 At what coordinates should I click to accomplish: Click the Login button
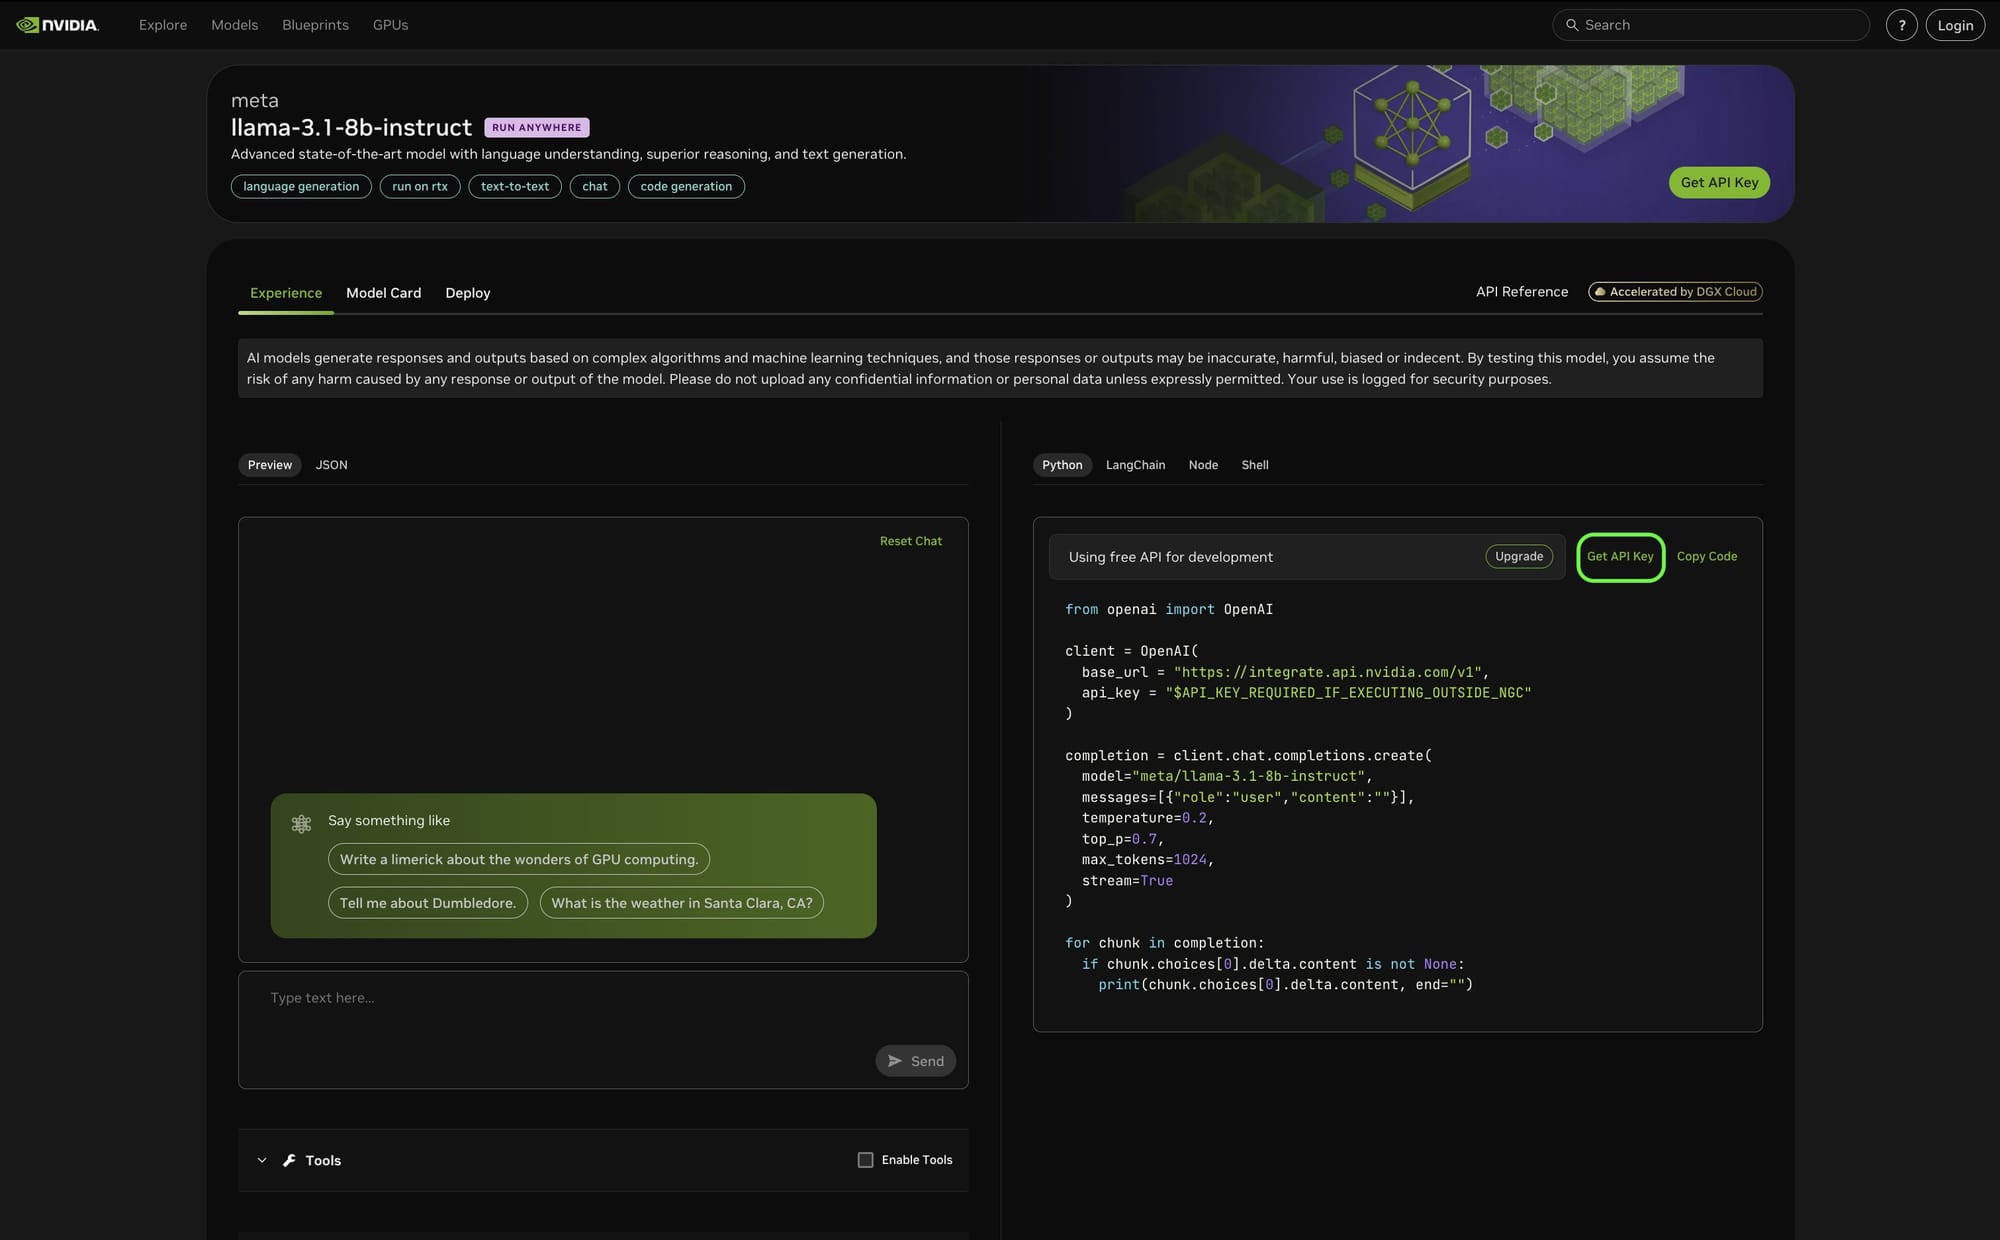tap(1955, 25)
